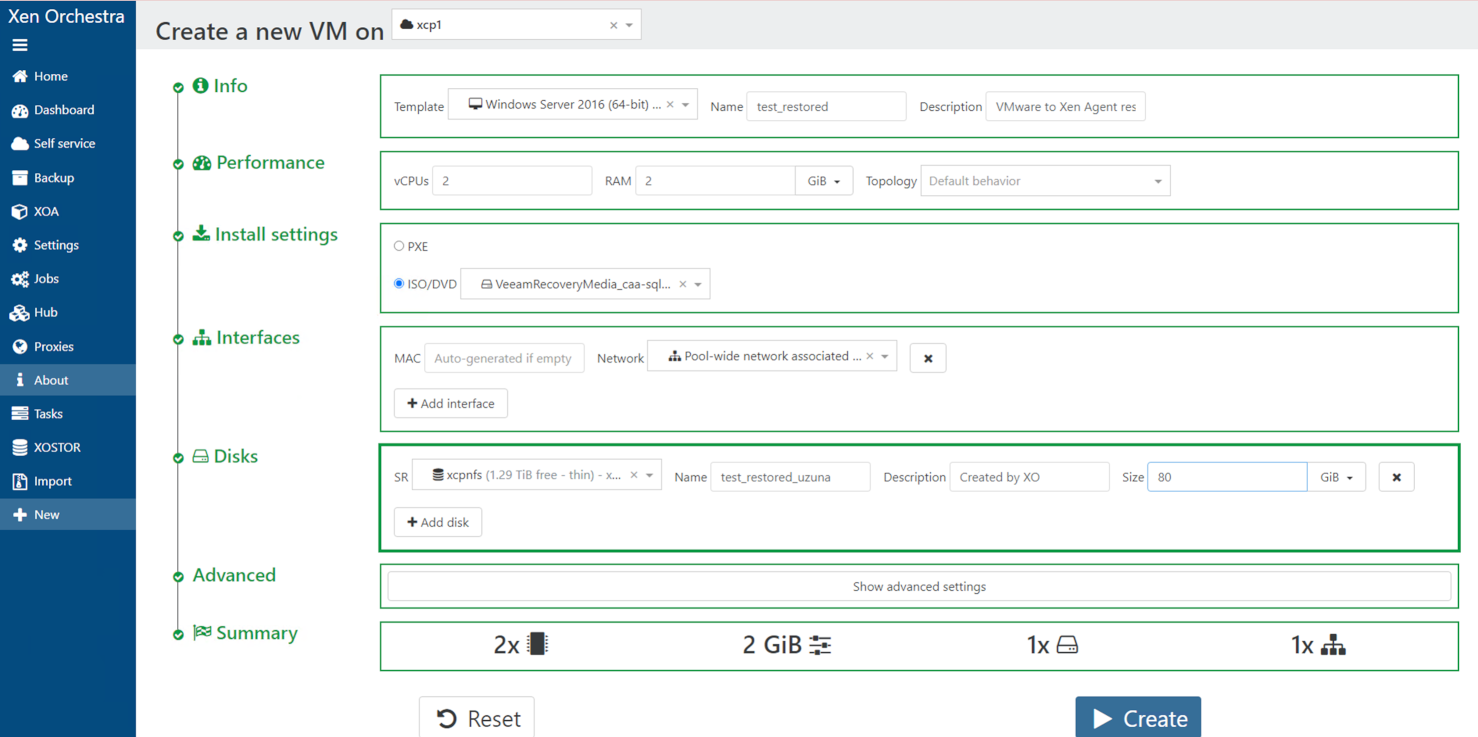This screenshot has height=737, width=1478.
Task: Clear the xcp1 pool selection
Action: pos(614,26)
